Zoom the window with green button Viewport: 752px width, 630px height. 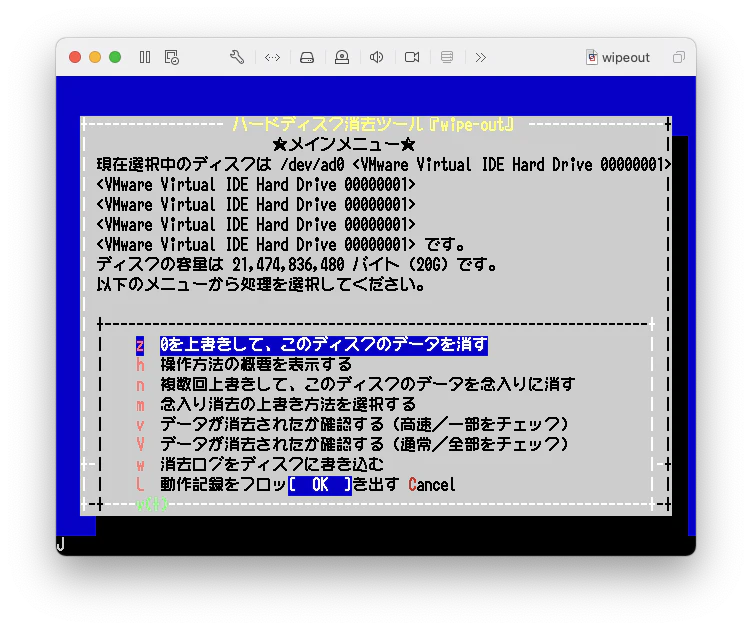pos(115,58)
